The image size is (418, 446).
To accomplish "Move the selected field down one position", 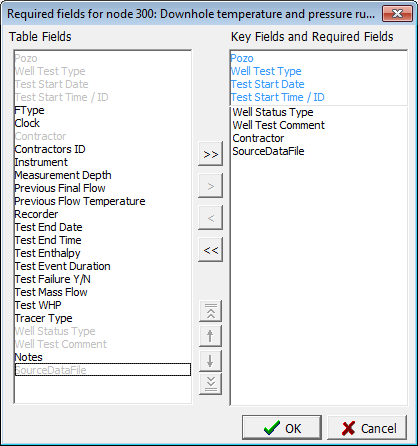I will 210,360.
